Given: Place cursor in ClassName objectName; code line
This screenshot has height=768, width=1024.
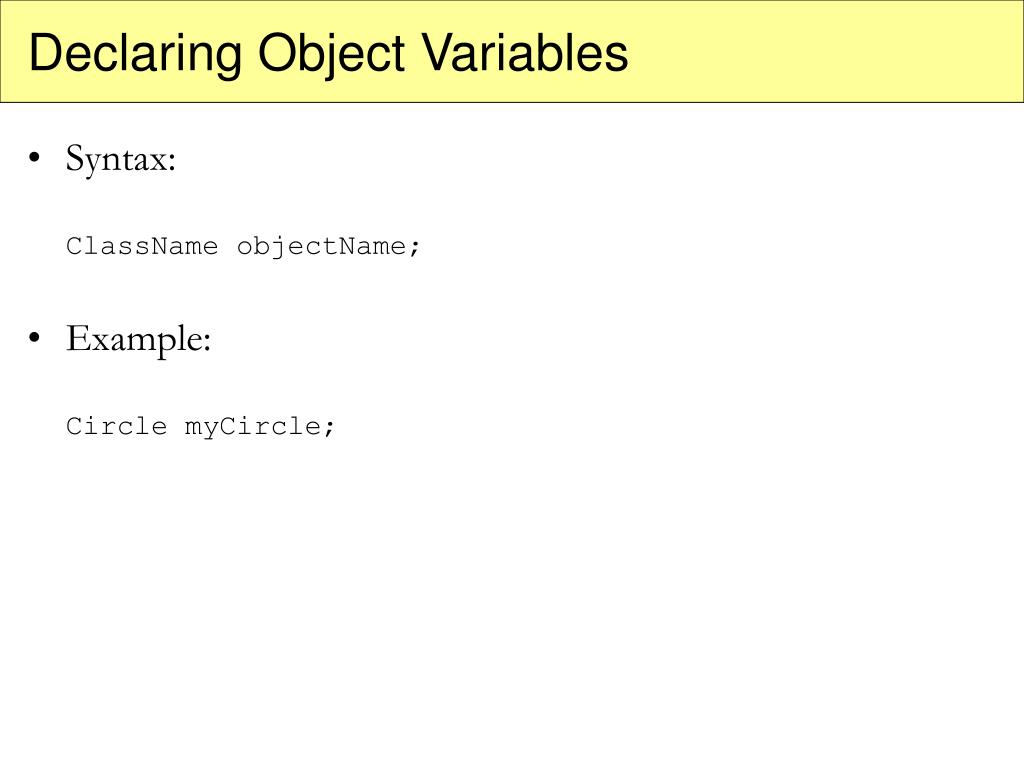Looking at the screenshot, I should (x=242, y=248).
